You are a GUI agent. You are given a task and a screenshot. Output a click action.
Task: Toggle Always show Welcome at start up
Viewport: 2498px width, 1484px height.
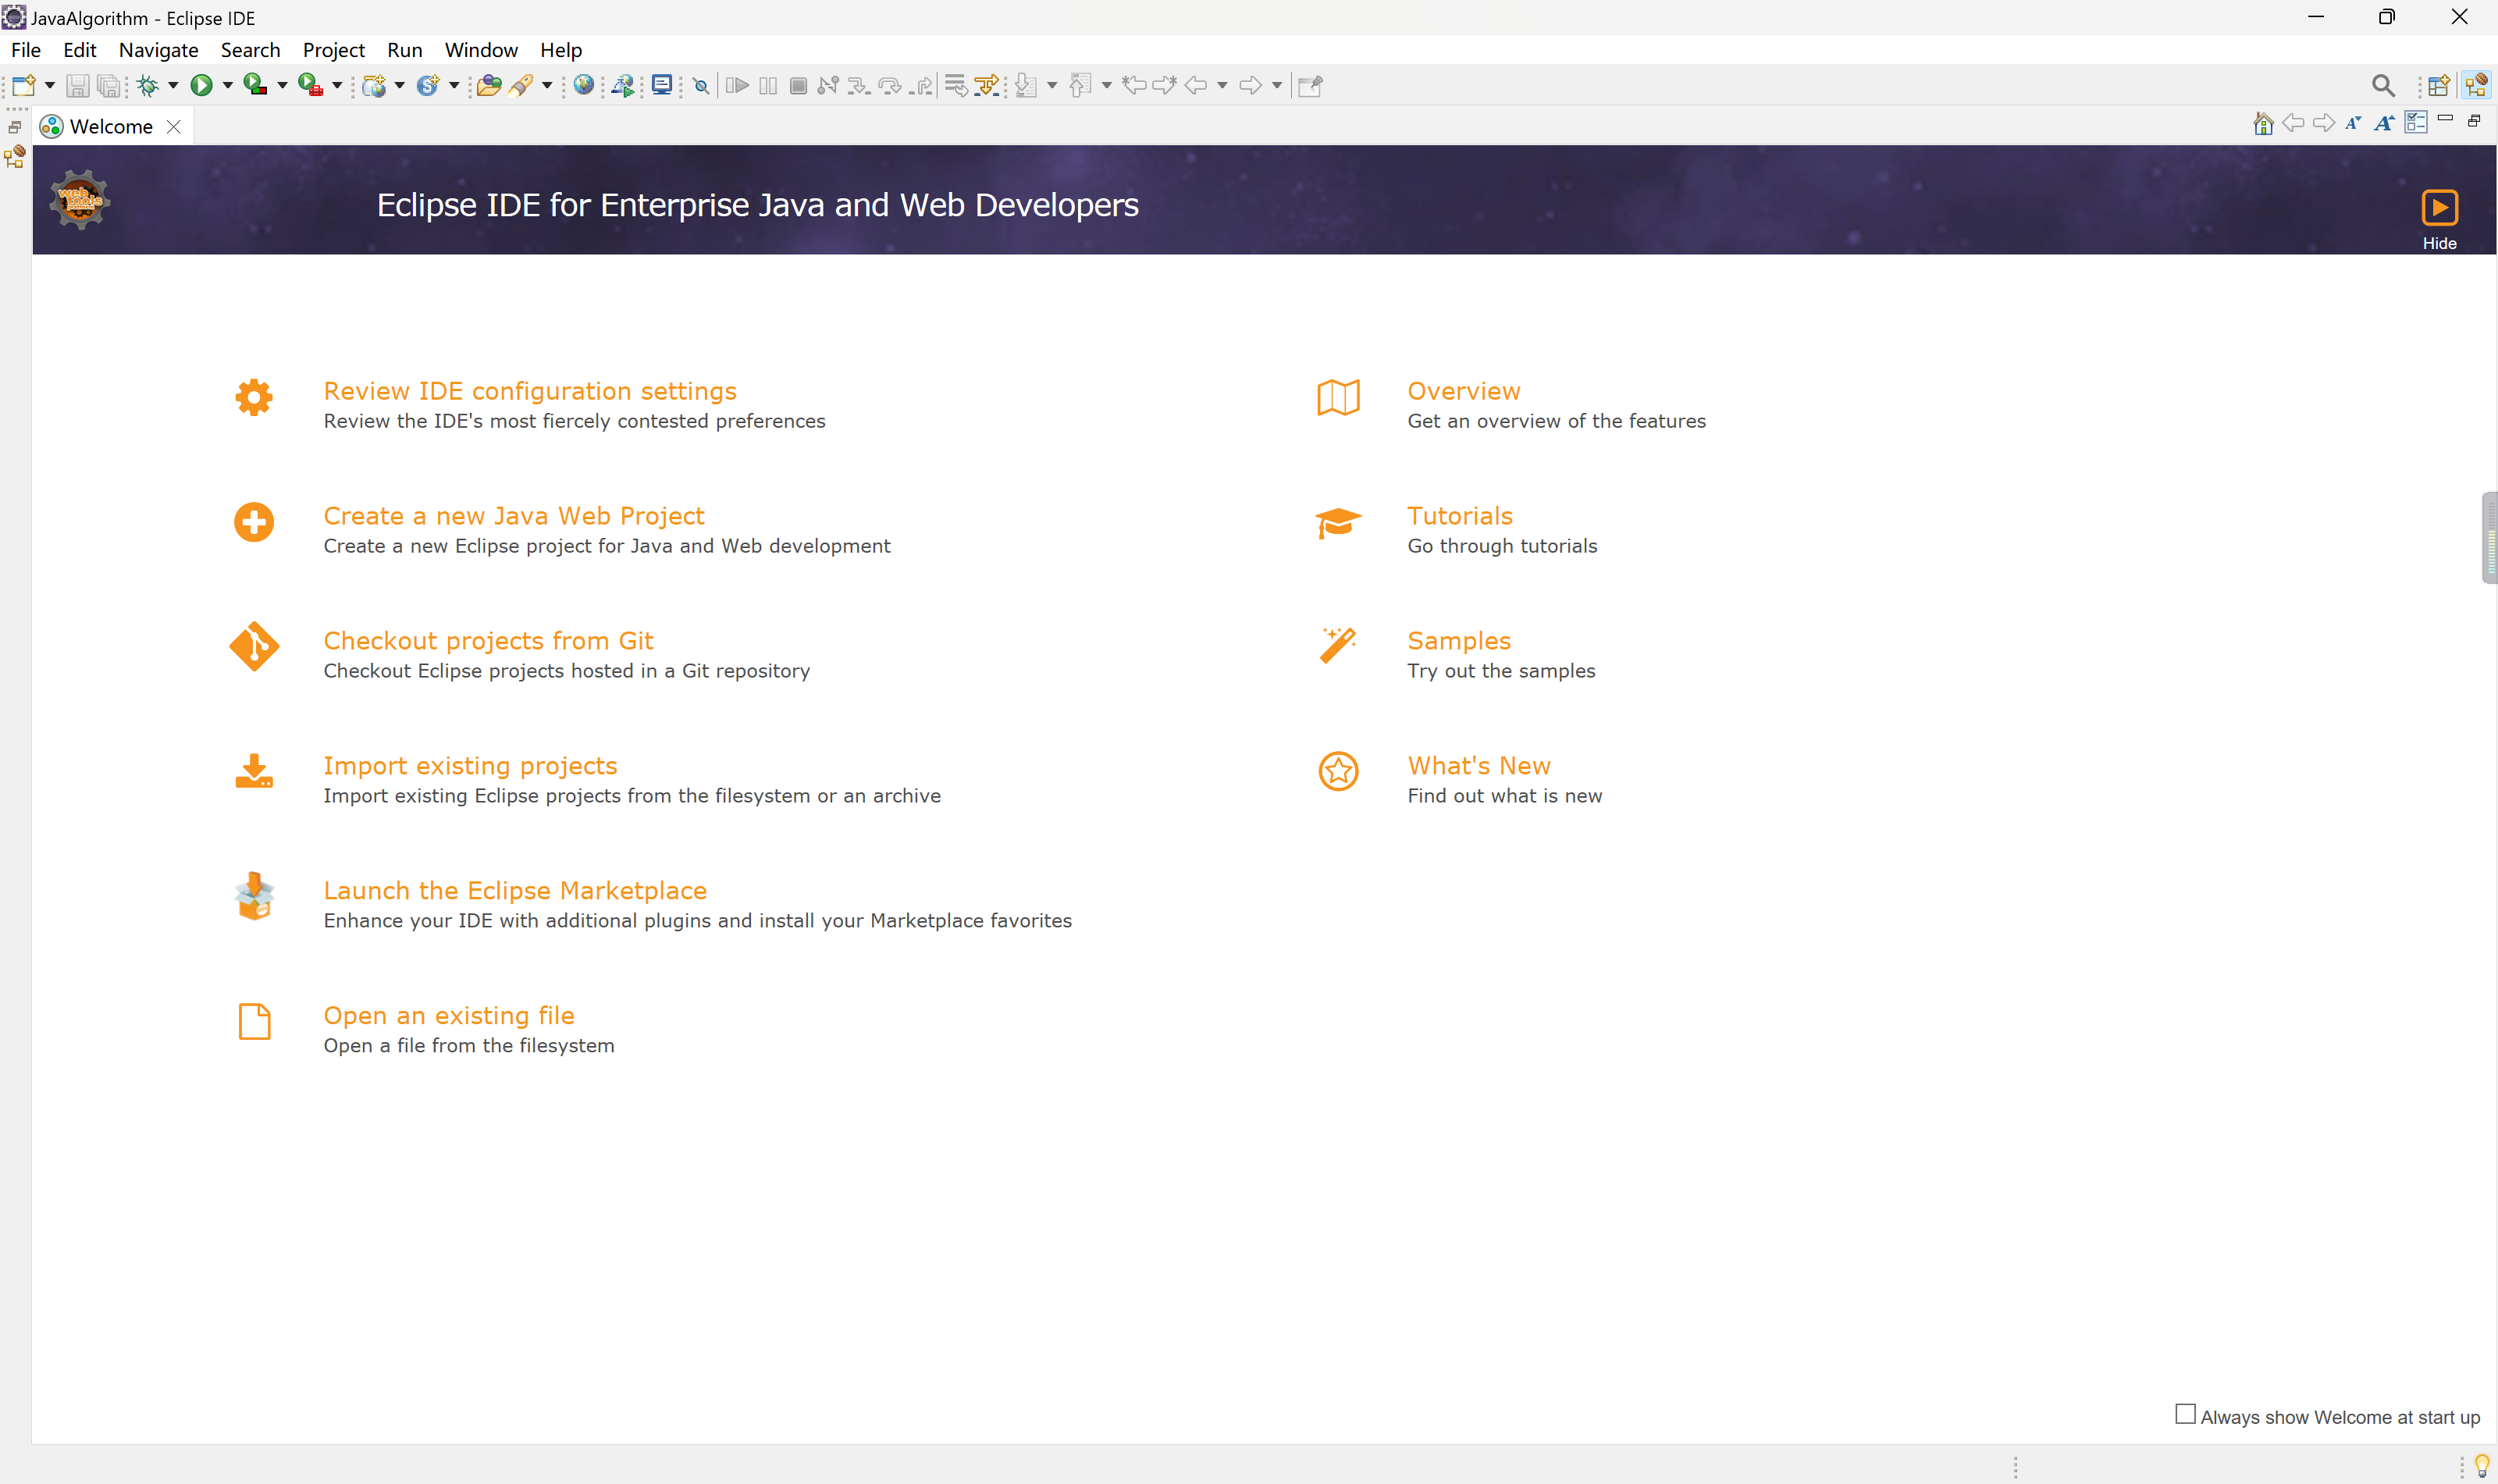pyautogui.click(x=2185, y=1414)
